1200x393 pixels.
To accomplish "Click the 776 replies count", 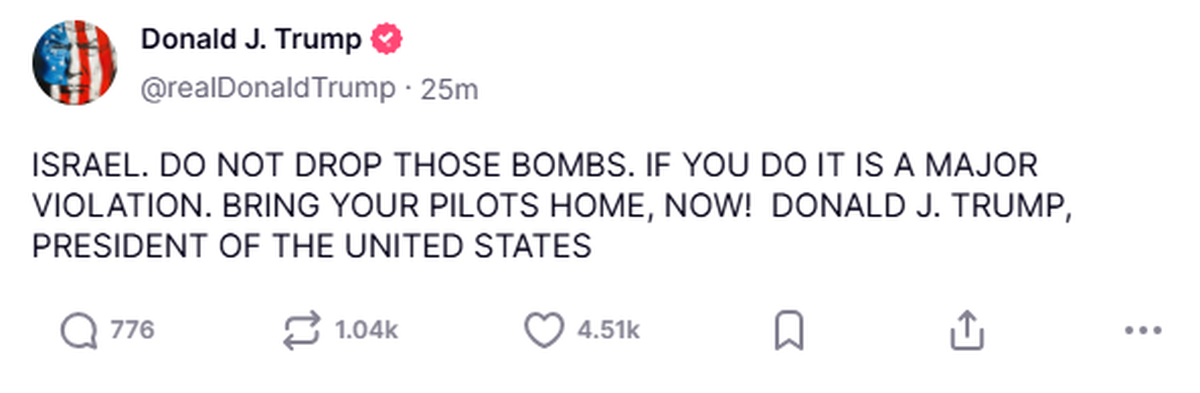I will coord(131,330).
